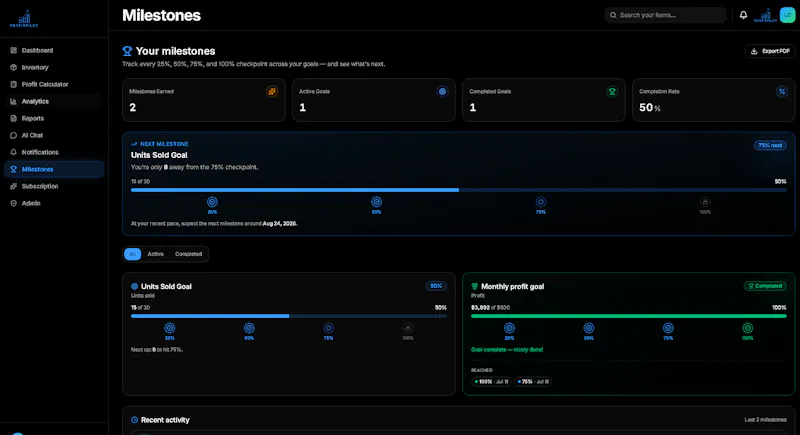Click the Reports document icon
The image size is (800, 435).
[14, 118]
